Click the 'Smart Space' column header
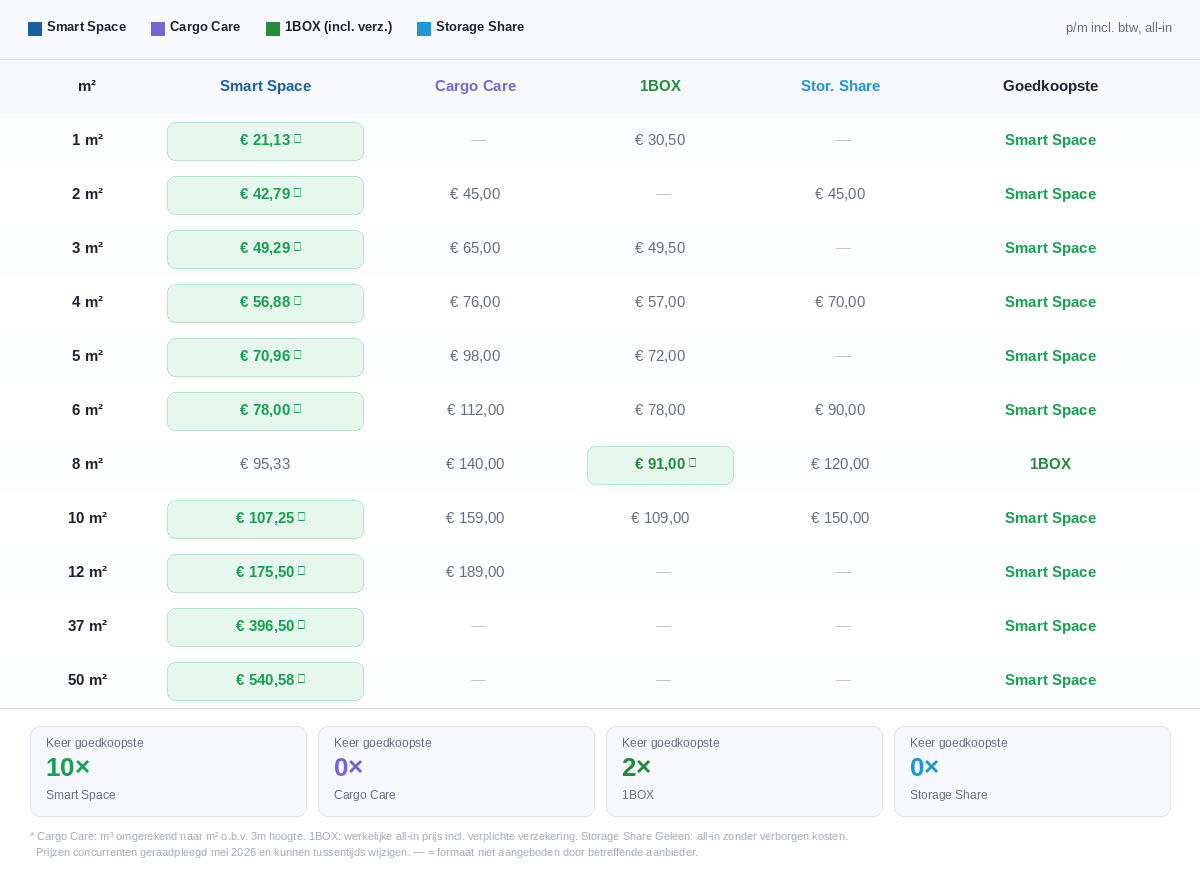 (265, 86)
